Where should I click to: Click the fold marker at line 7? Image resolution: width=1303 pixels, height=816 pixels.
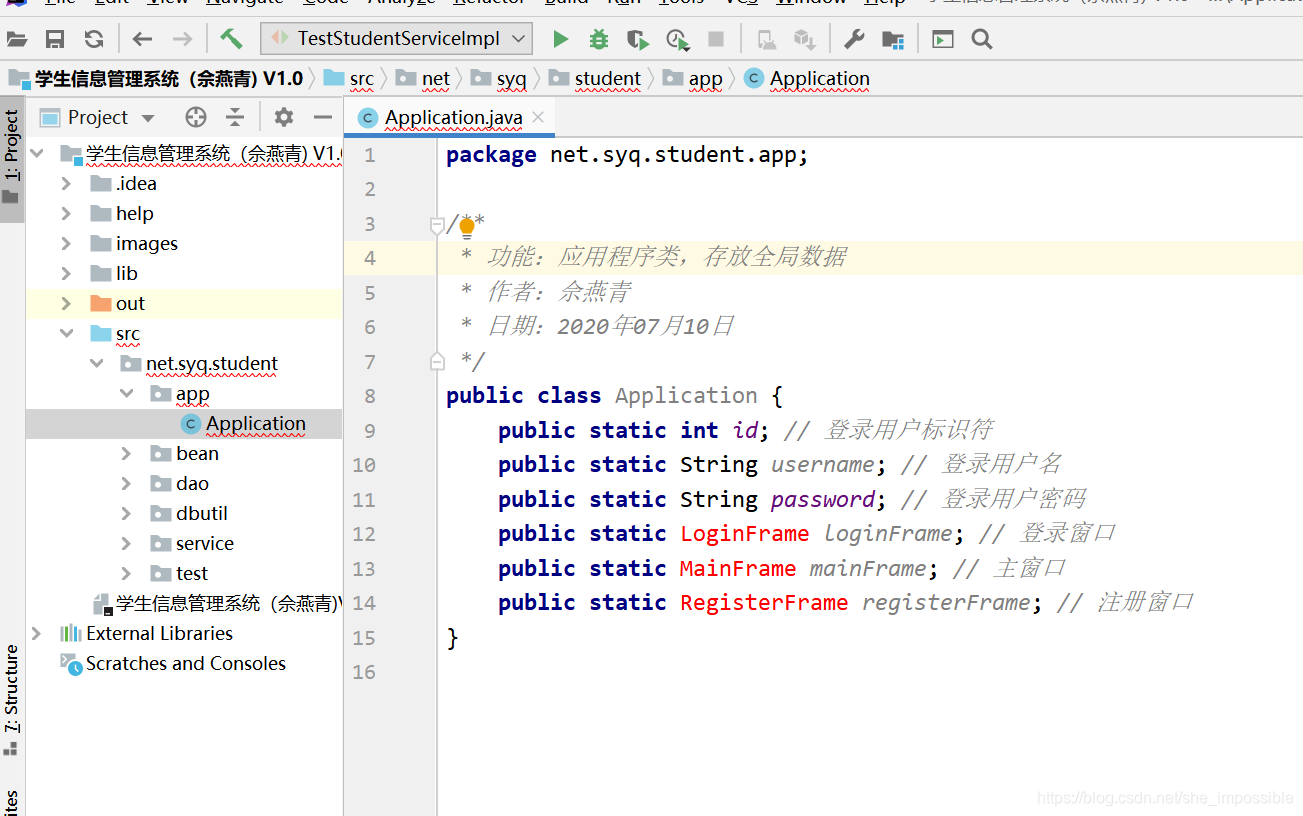tap(437, 360)
